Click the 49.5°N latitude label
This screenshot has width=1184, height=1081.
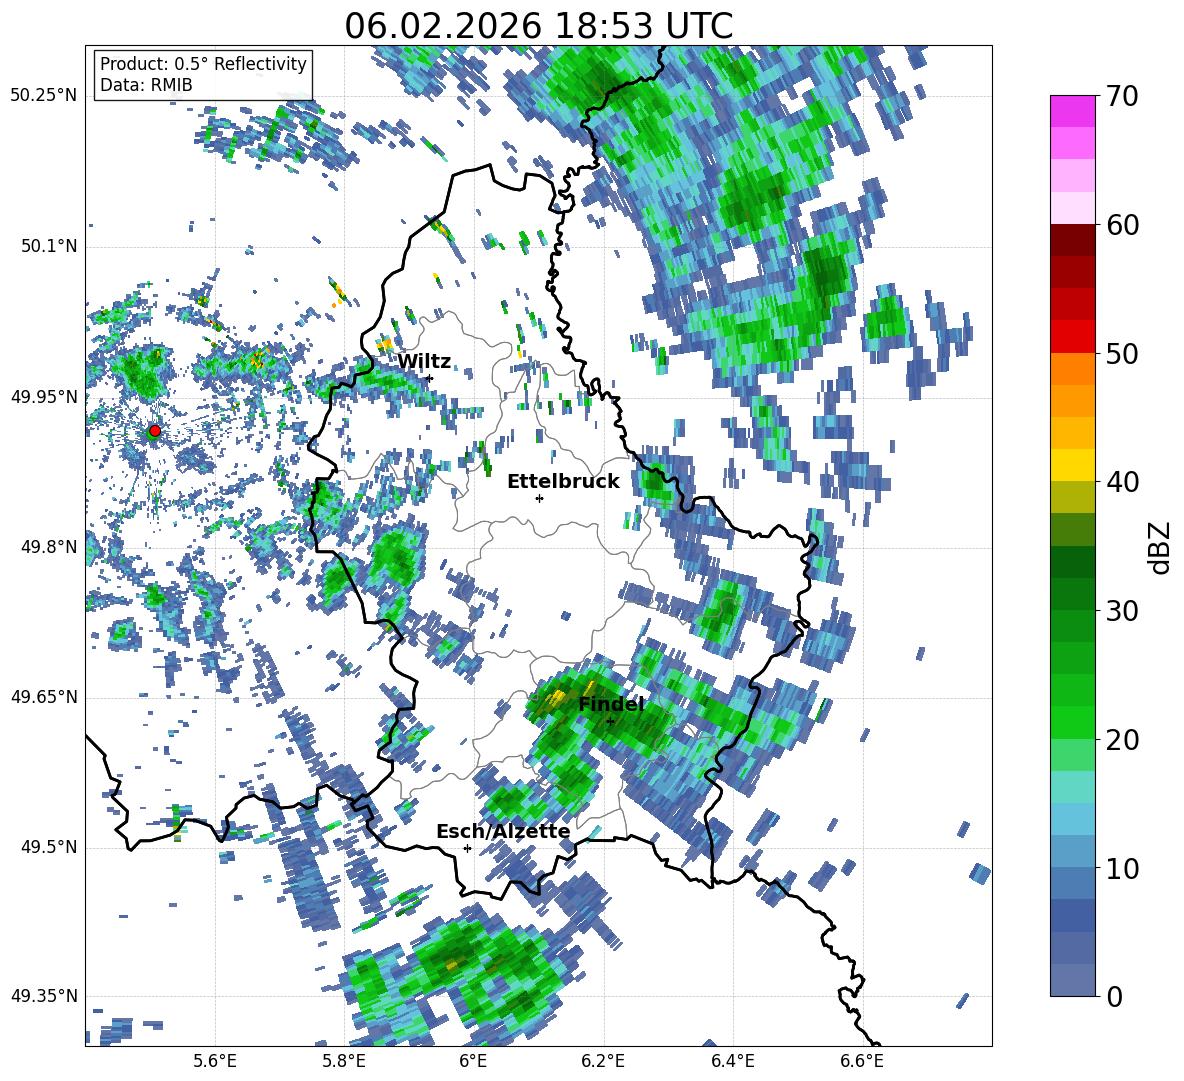coord(49,847)
